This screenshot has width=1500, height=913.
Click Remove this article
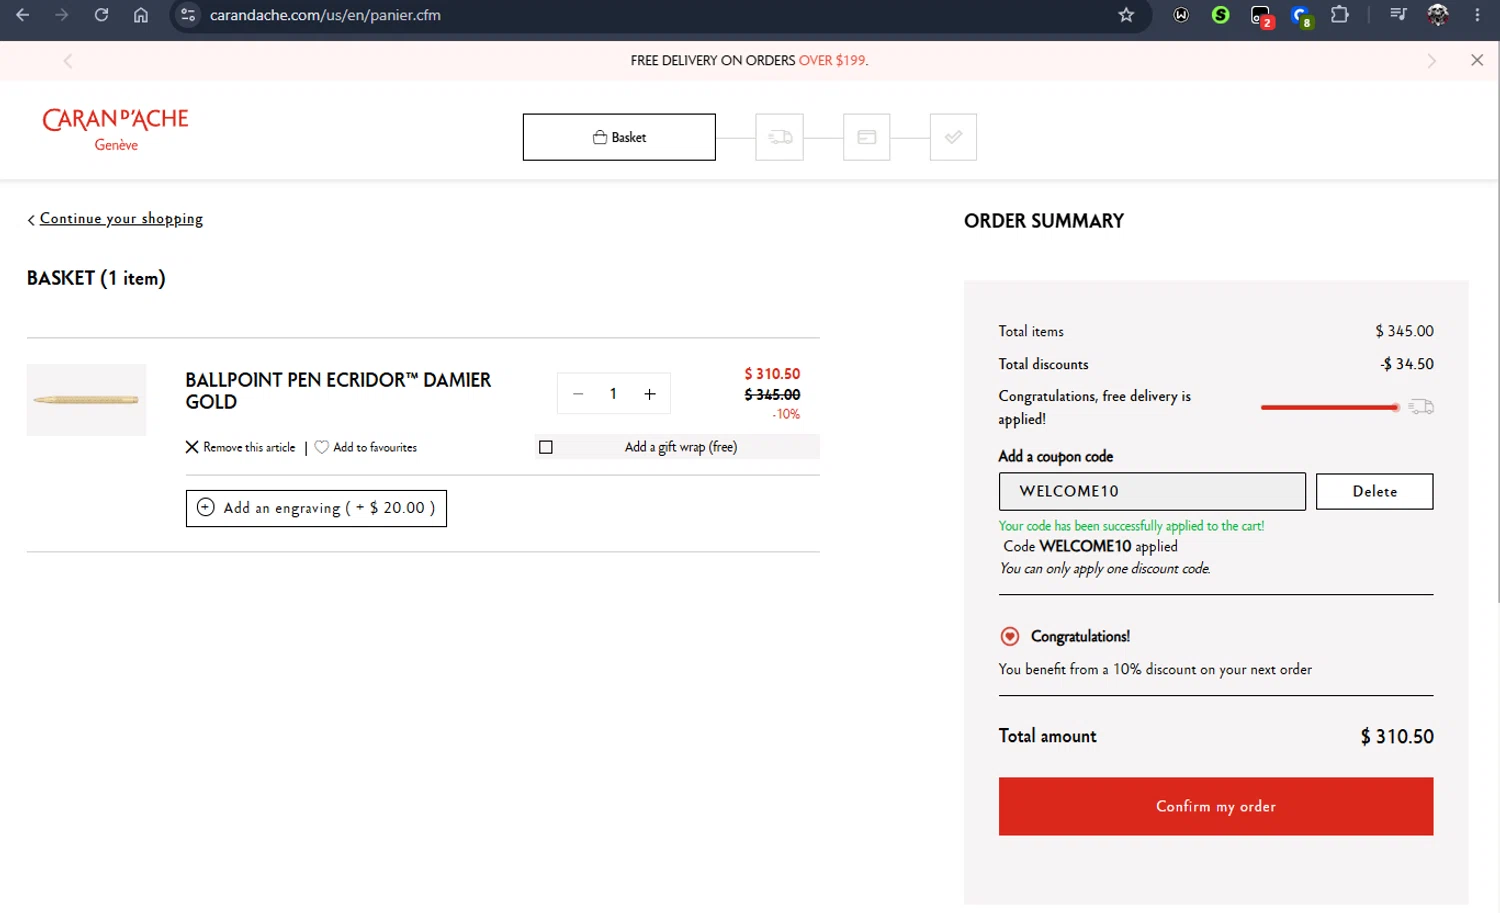click(x=241, y=447)
